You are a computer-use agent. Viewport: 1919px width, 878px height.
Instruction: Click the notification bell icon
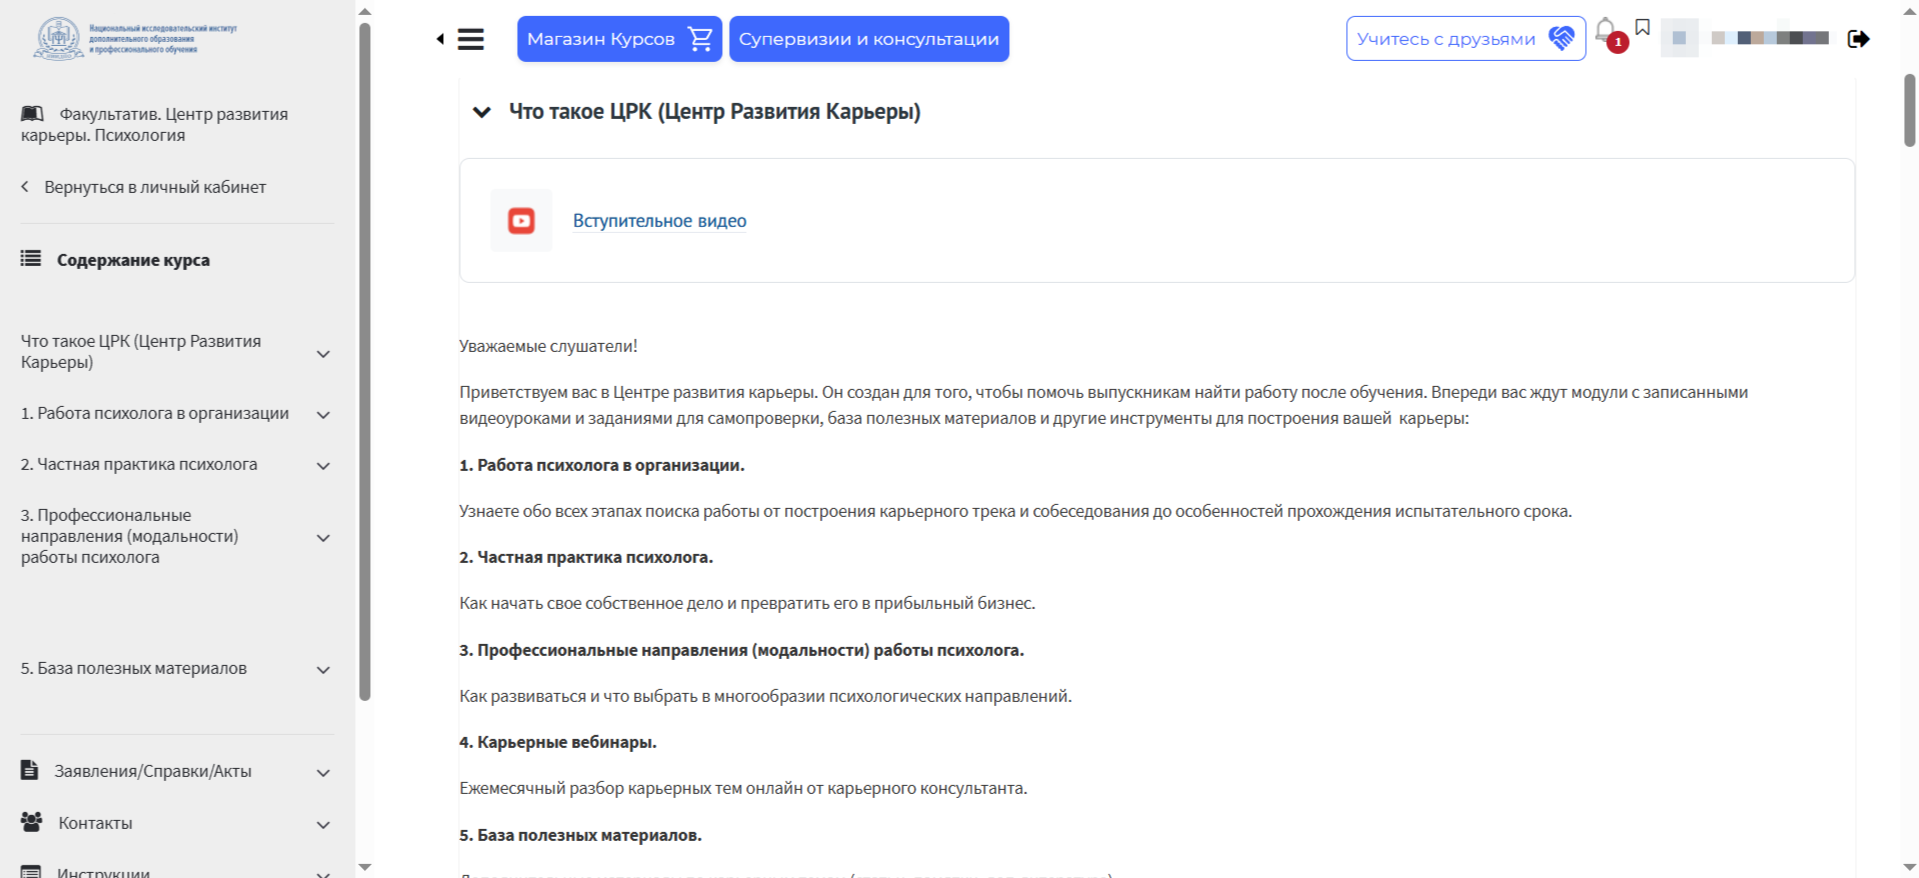click(1605, 31)
